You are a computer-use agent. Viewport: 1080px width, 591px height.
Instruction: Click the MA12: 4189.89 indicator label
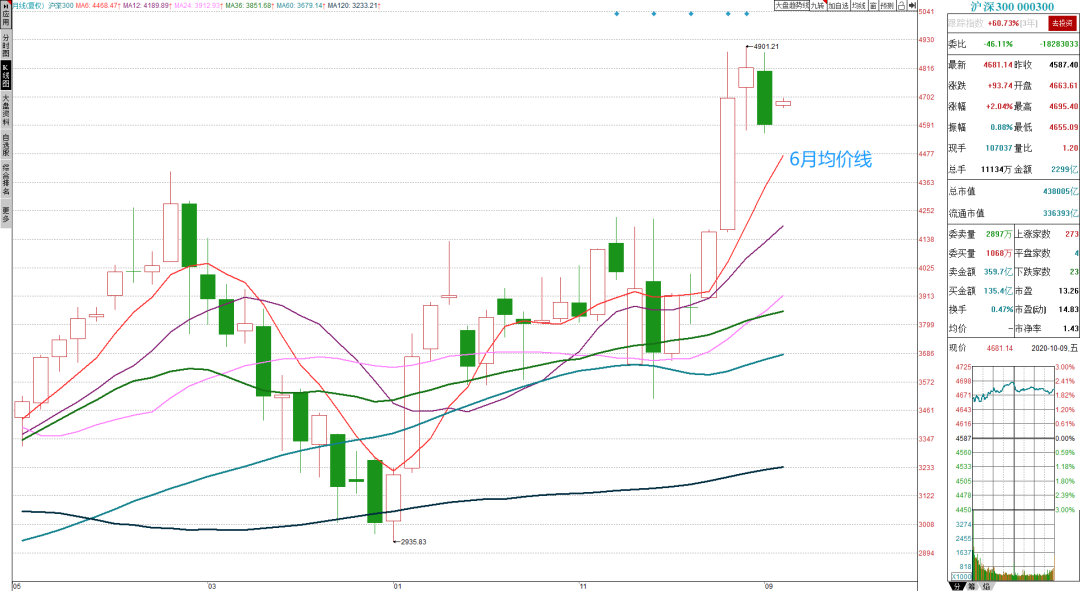click(x=146, y=6)
